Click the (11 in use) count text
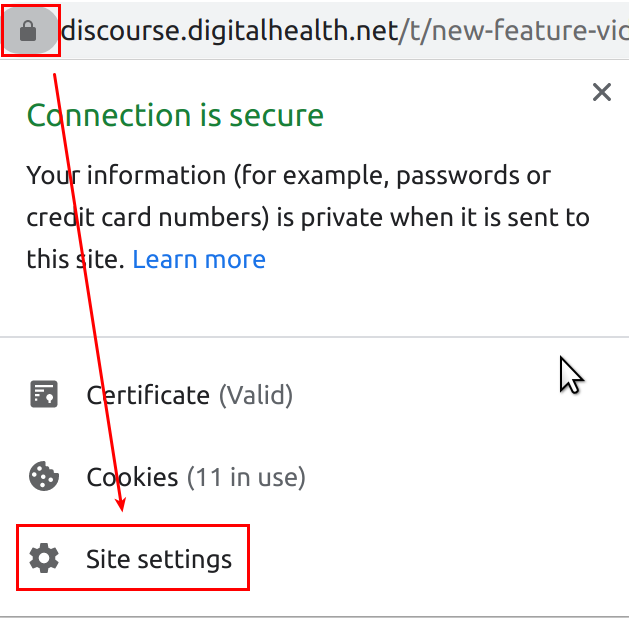This screenshot has width=629, height=618. [246, 477]
